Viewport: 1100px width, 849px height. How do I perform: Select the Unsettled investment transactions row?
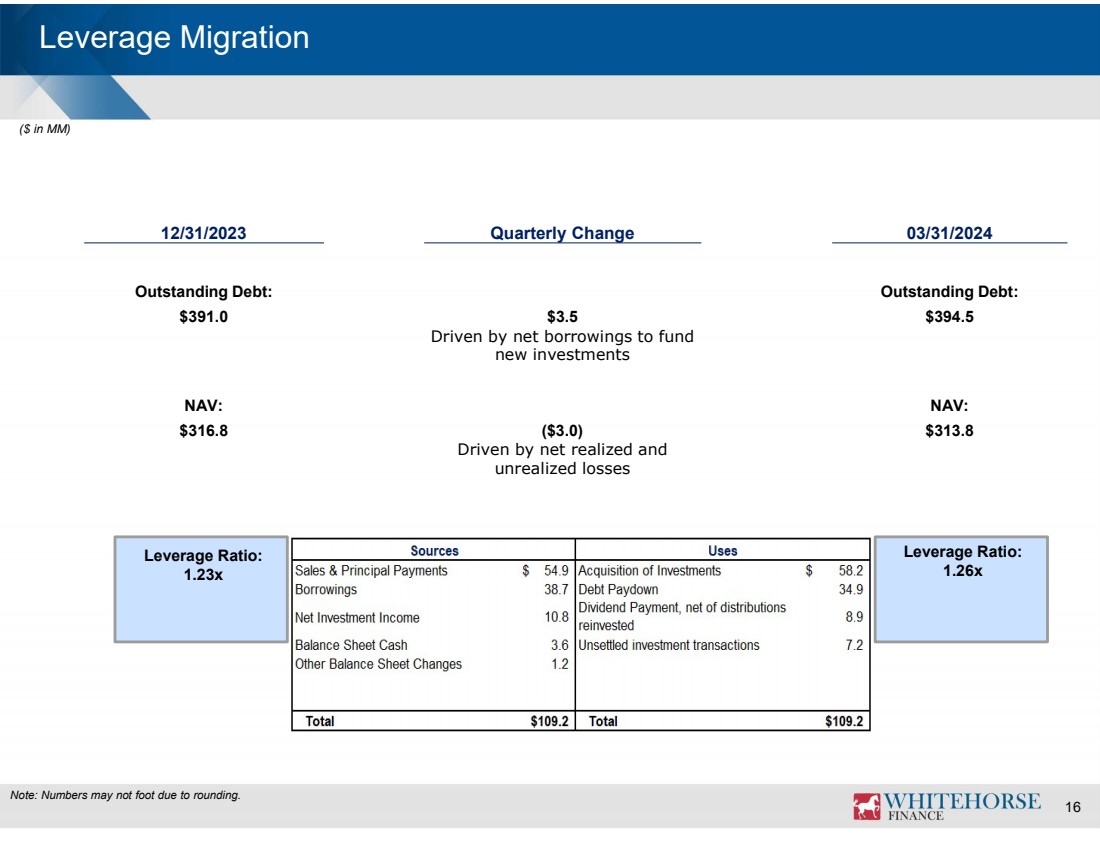click(x=669, y=646)
